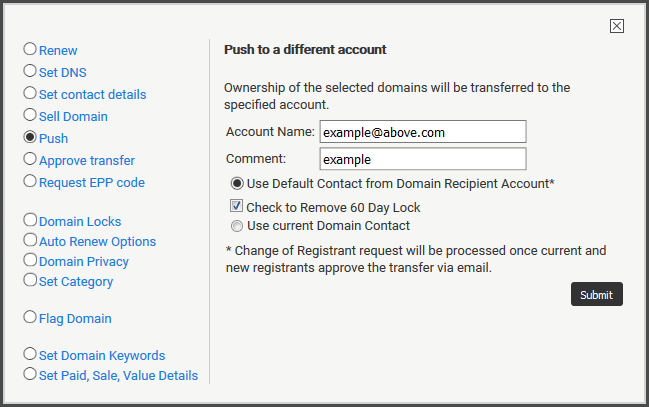The image size is (649, 407).
Task: Close the dialog with the X icon
Action: (617, 26)
